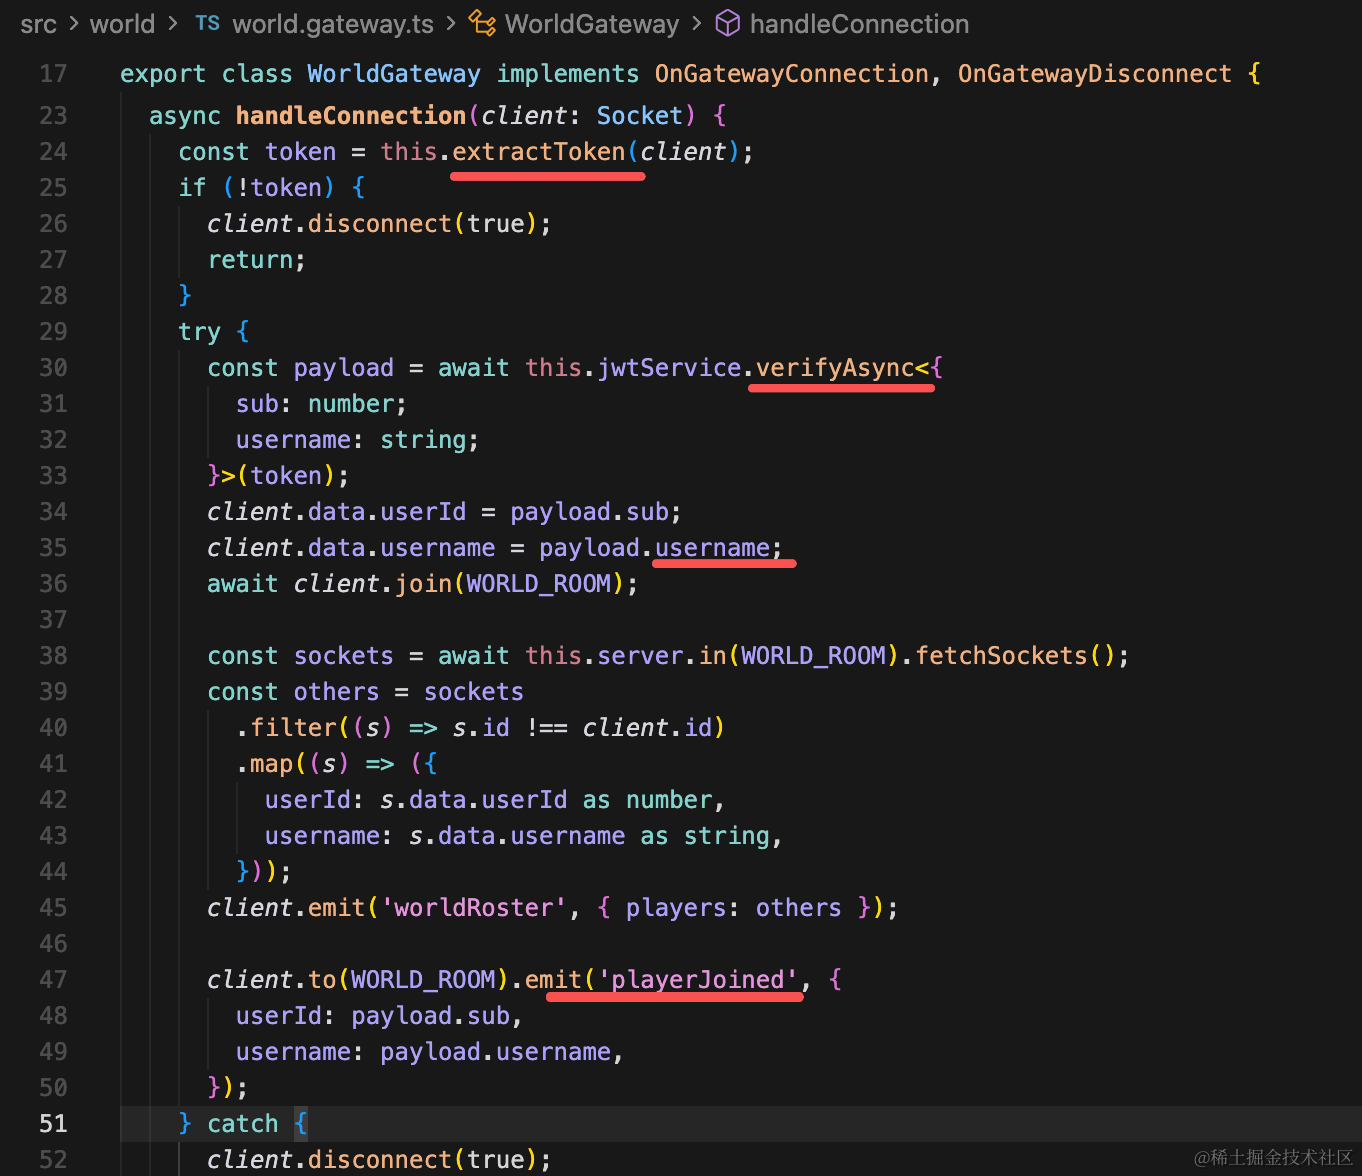Screen dimensions: 1362x1176
Task: Click '.map' on line 41
Action: tap(264, 764)
